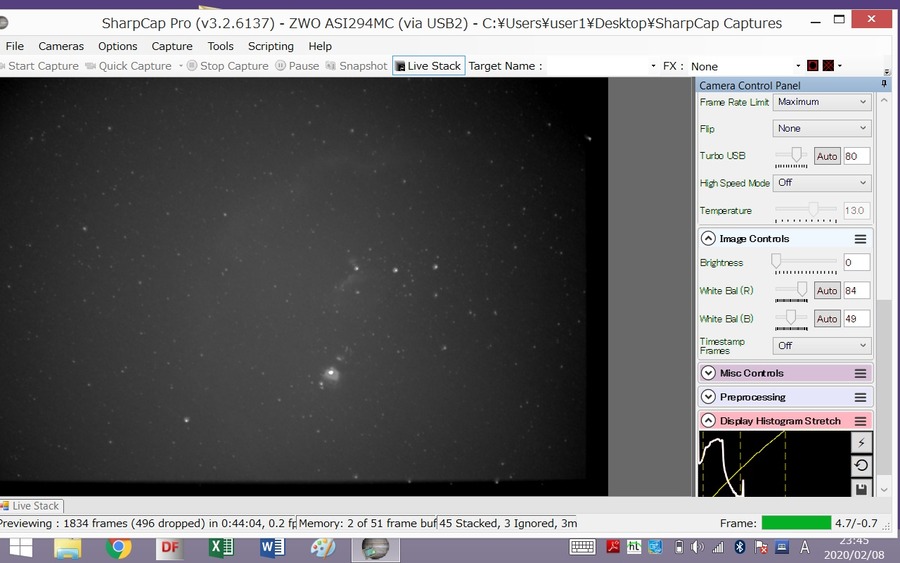Open the File menu
The image size is (900, 563).
coord(14,46)
